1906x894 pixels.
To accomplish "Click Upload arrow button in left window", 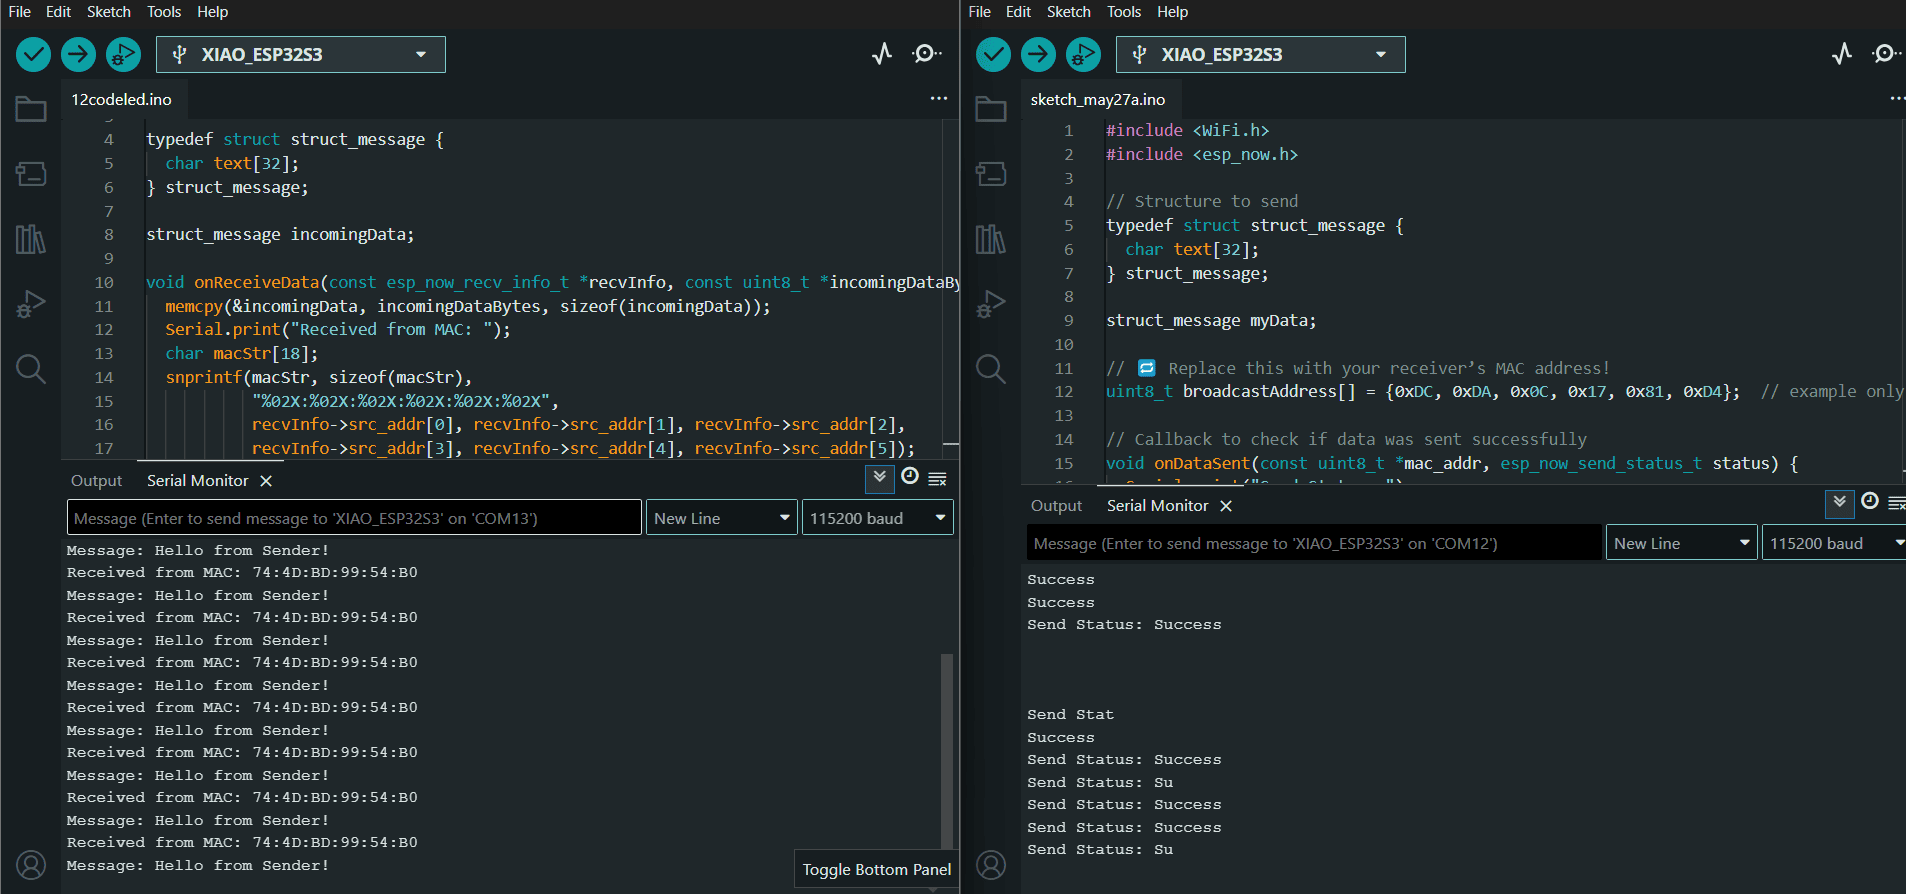I will [x=78, y=54].
